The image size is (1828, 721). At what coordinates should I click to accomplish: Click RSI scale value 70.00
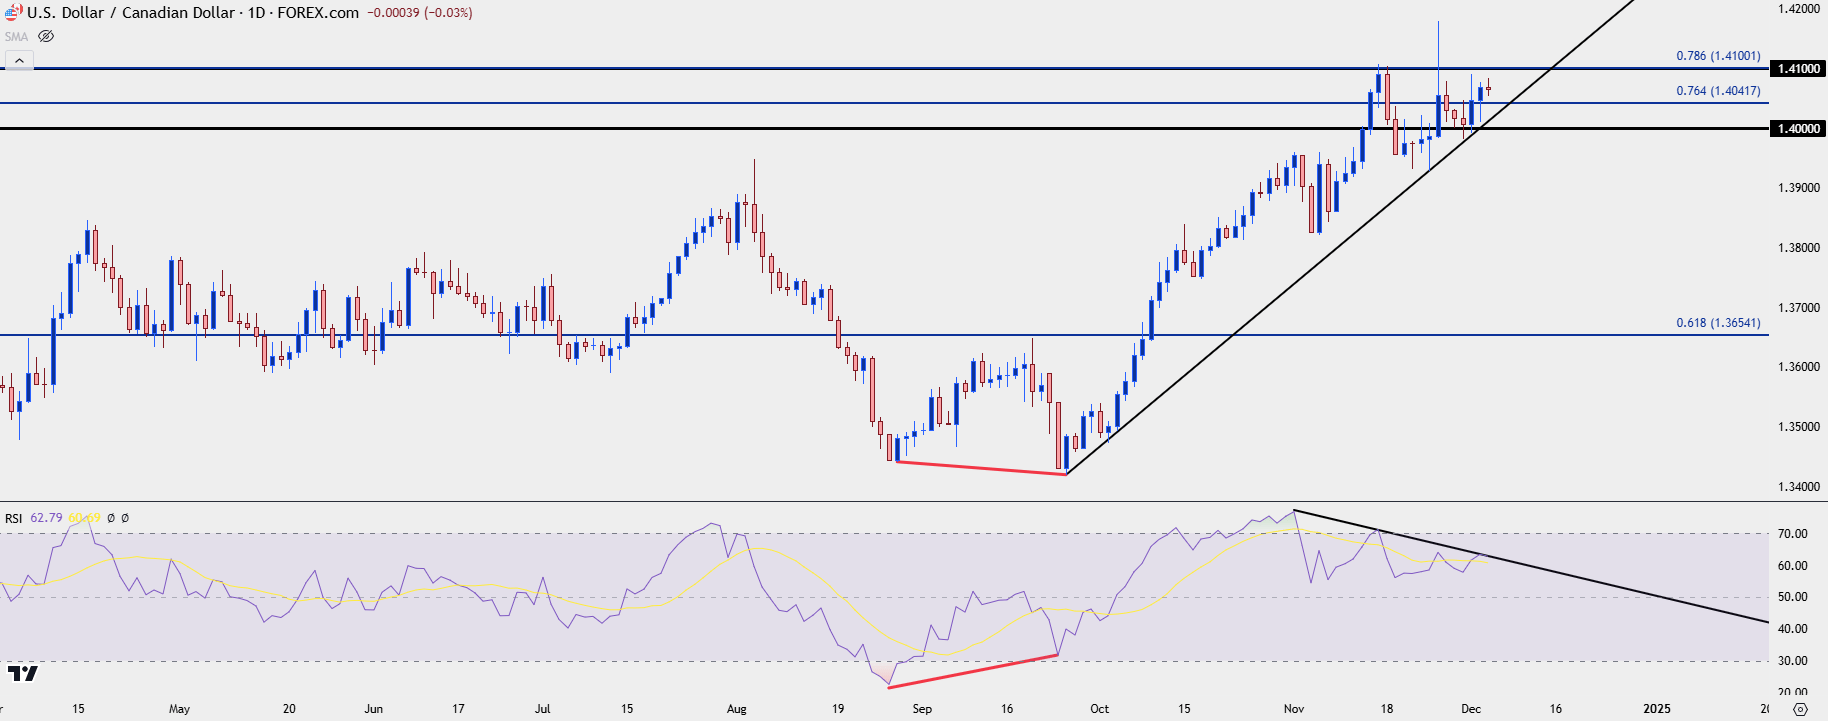[x=1792, y=534]
